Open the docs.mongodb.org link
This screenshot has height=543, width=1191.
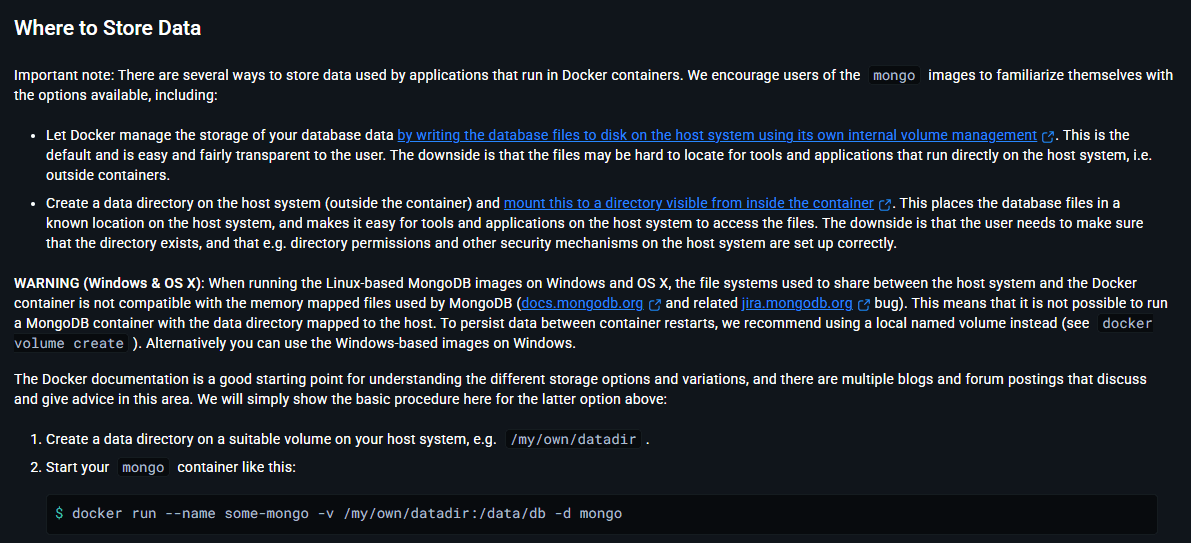(582, 303)
